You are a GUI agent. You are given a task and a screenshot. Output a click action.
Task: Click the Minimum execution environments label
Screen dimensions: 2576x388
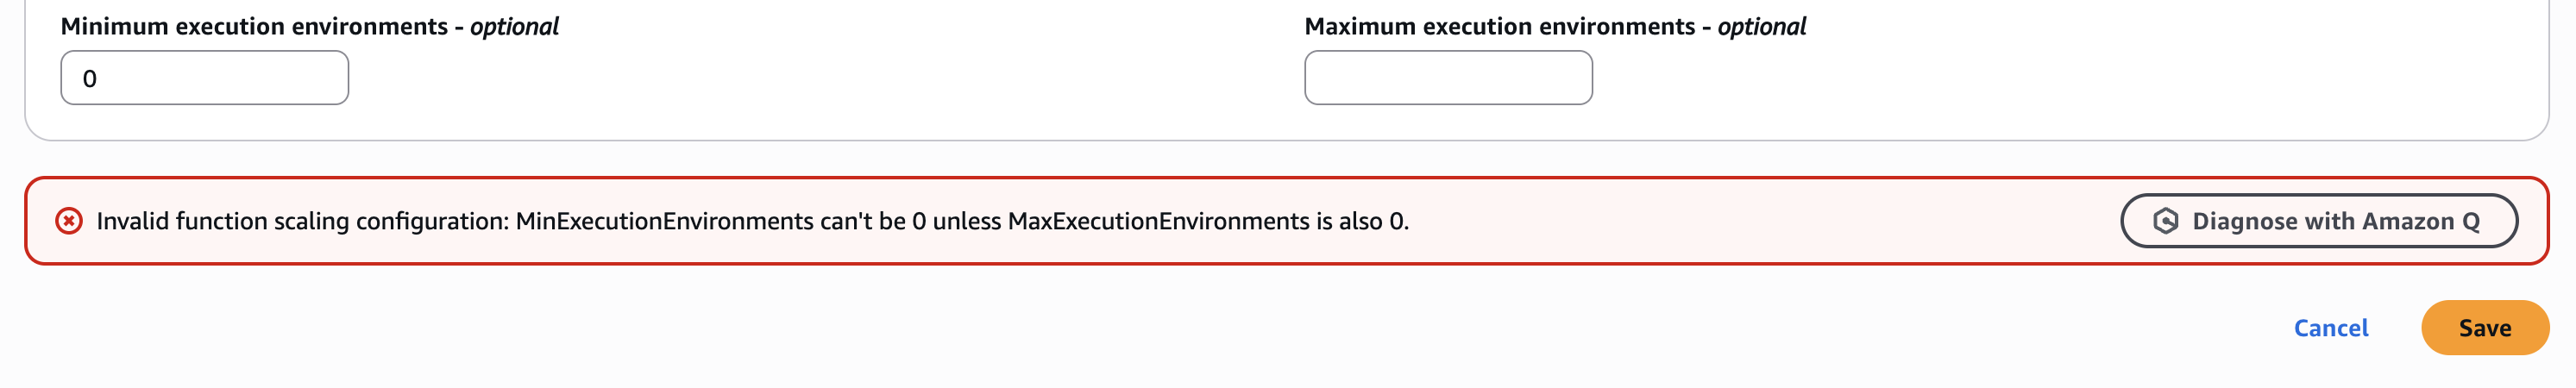pyautogui.click(x=254, y=26)
